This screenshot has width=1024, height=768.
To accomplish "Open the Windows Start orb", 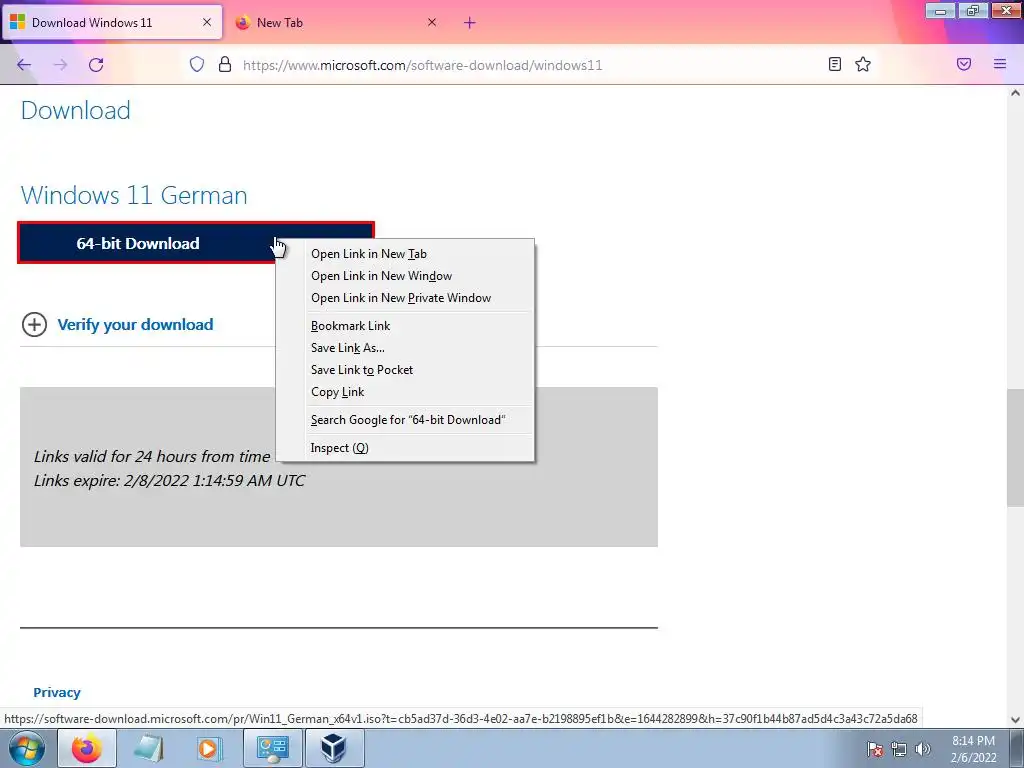I will pos(27,748).
